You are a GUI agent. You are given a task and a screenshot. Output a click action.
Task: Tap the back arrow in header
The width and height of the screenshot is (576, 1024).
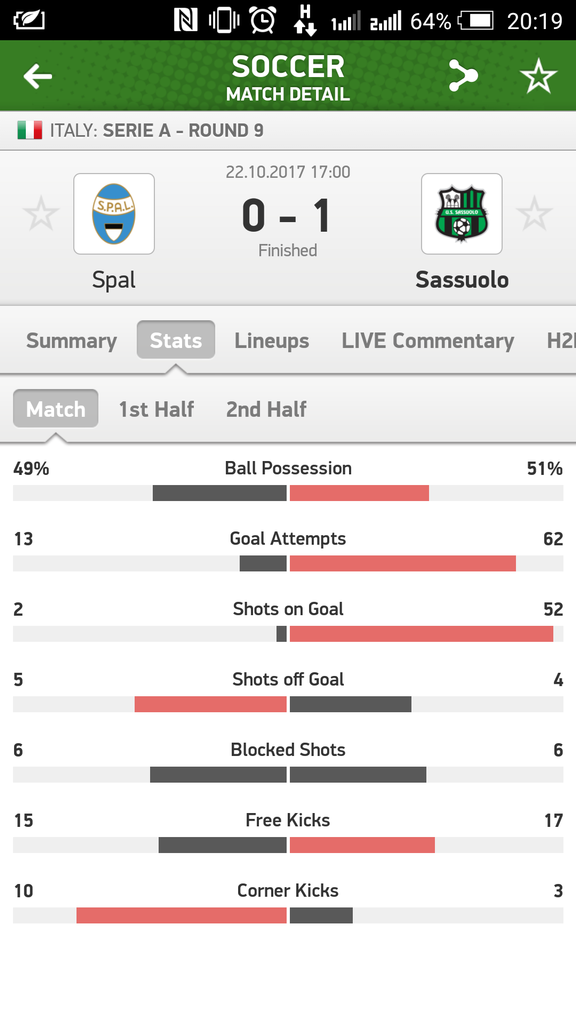[x=38, y=76]
